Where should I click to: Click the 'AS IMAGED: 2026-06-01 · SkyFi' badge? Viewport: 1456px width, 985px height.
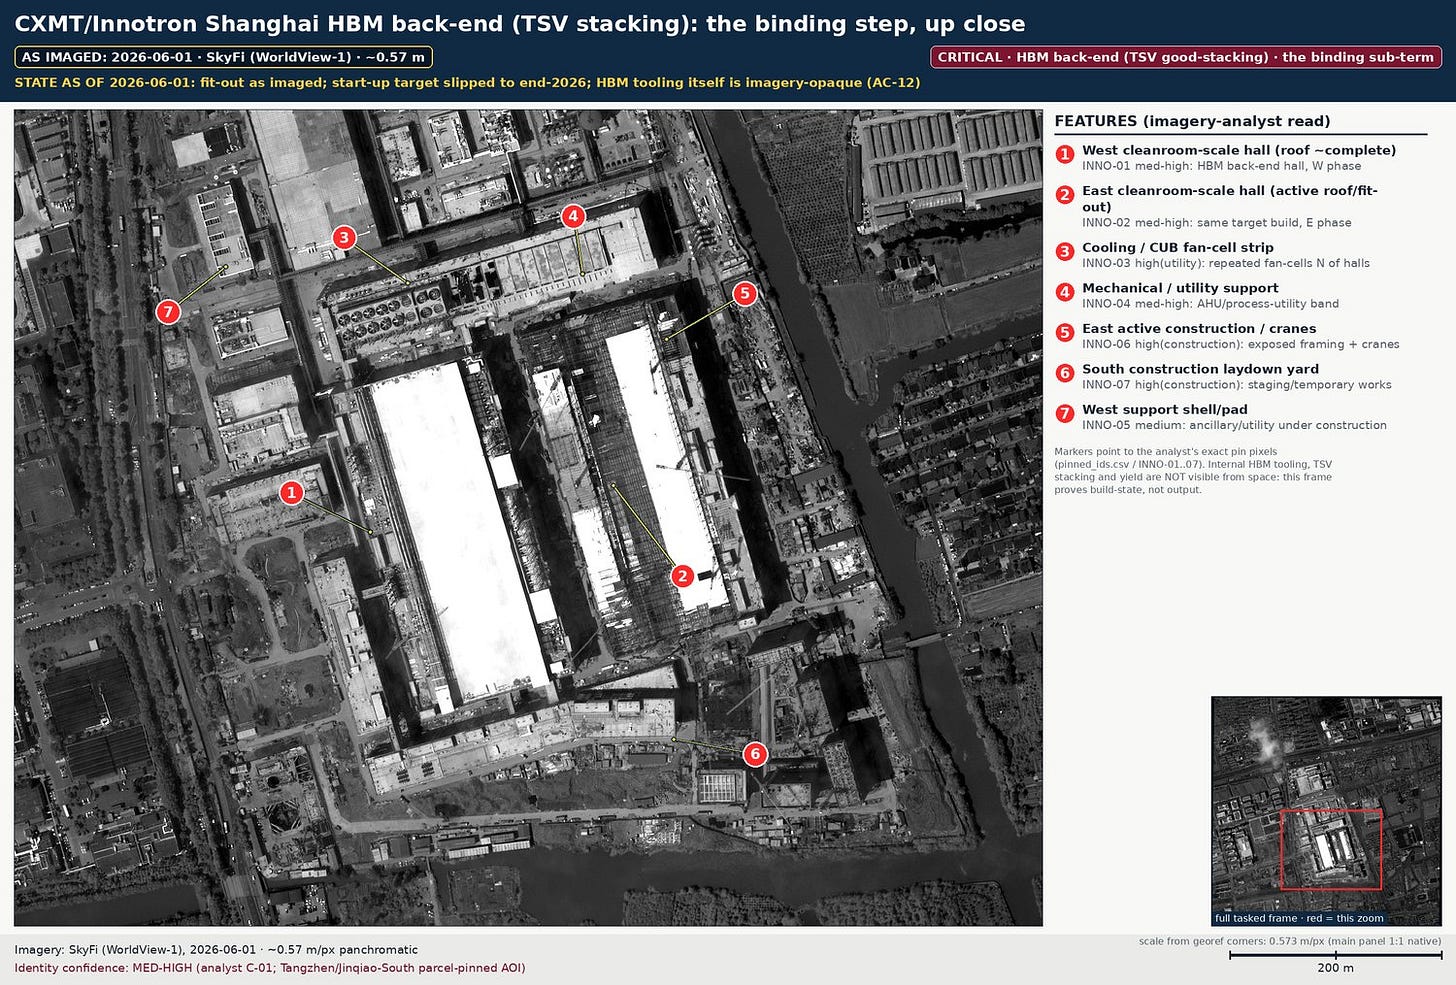[x=224, y=57]
